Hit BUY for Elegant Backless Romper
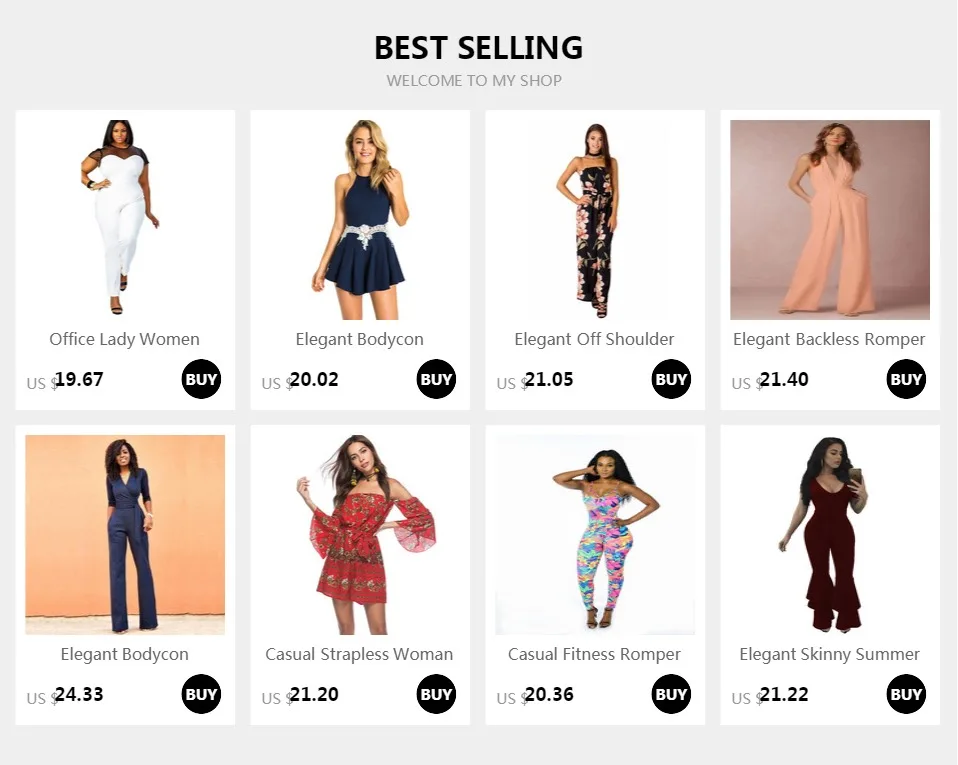 tap(906, 379)
